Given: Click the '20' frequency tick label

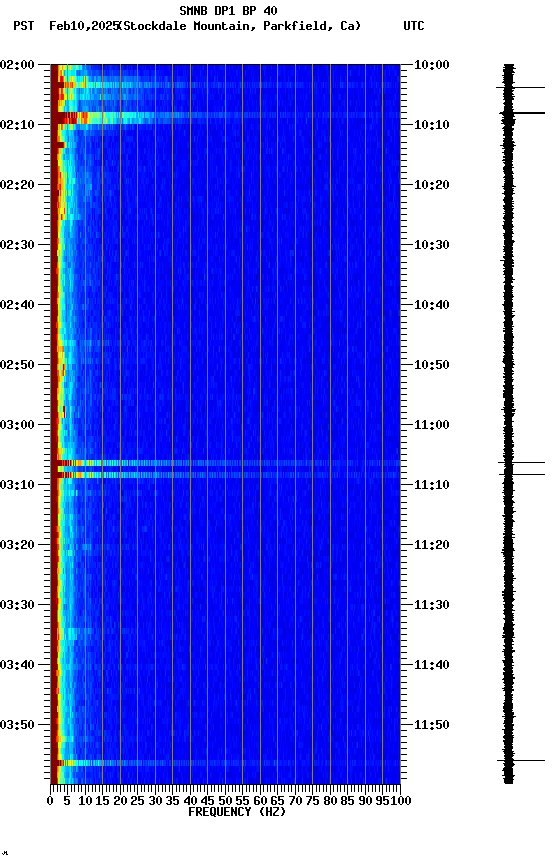Looking at the screenshot, I should pos(120,801).
